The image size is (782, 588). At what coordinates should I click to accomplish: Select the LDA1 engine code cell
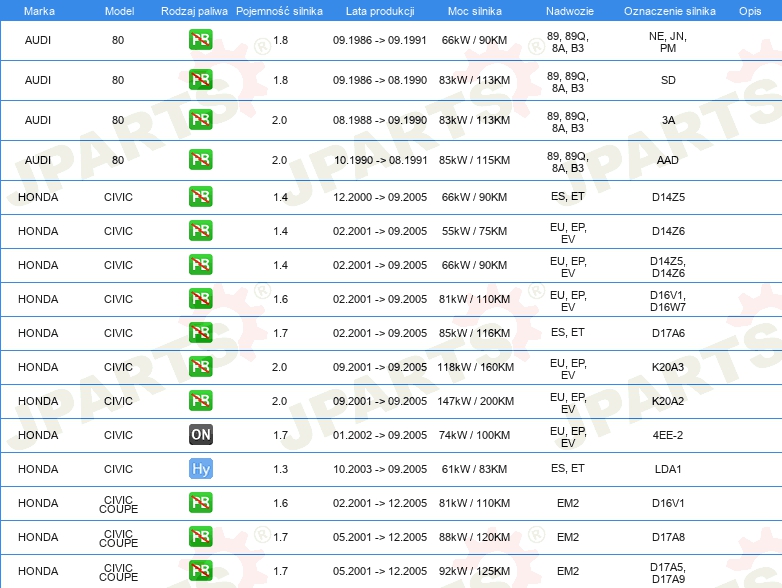(668, 469)
